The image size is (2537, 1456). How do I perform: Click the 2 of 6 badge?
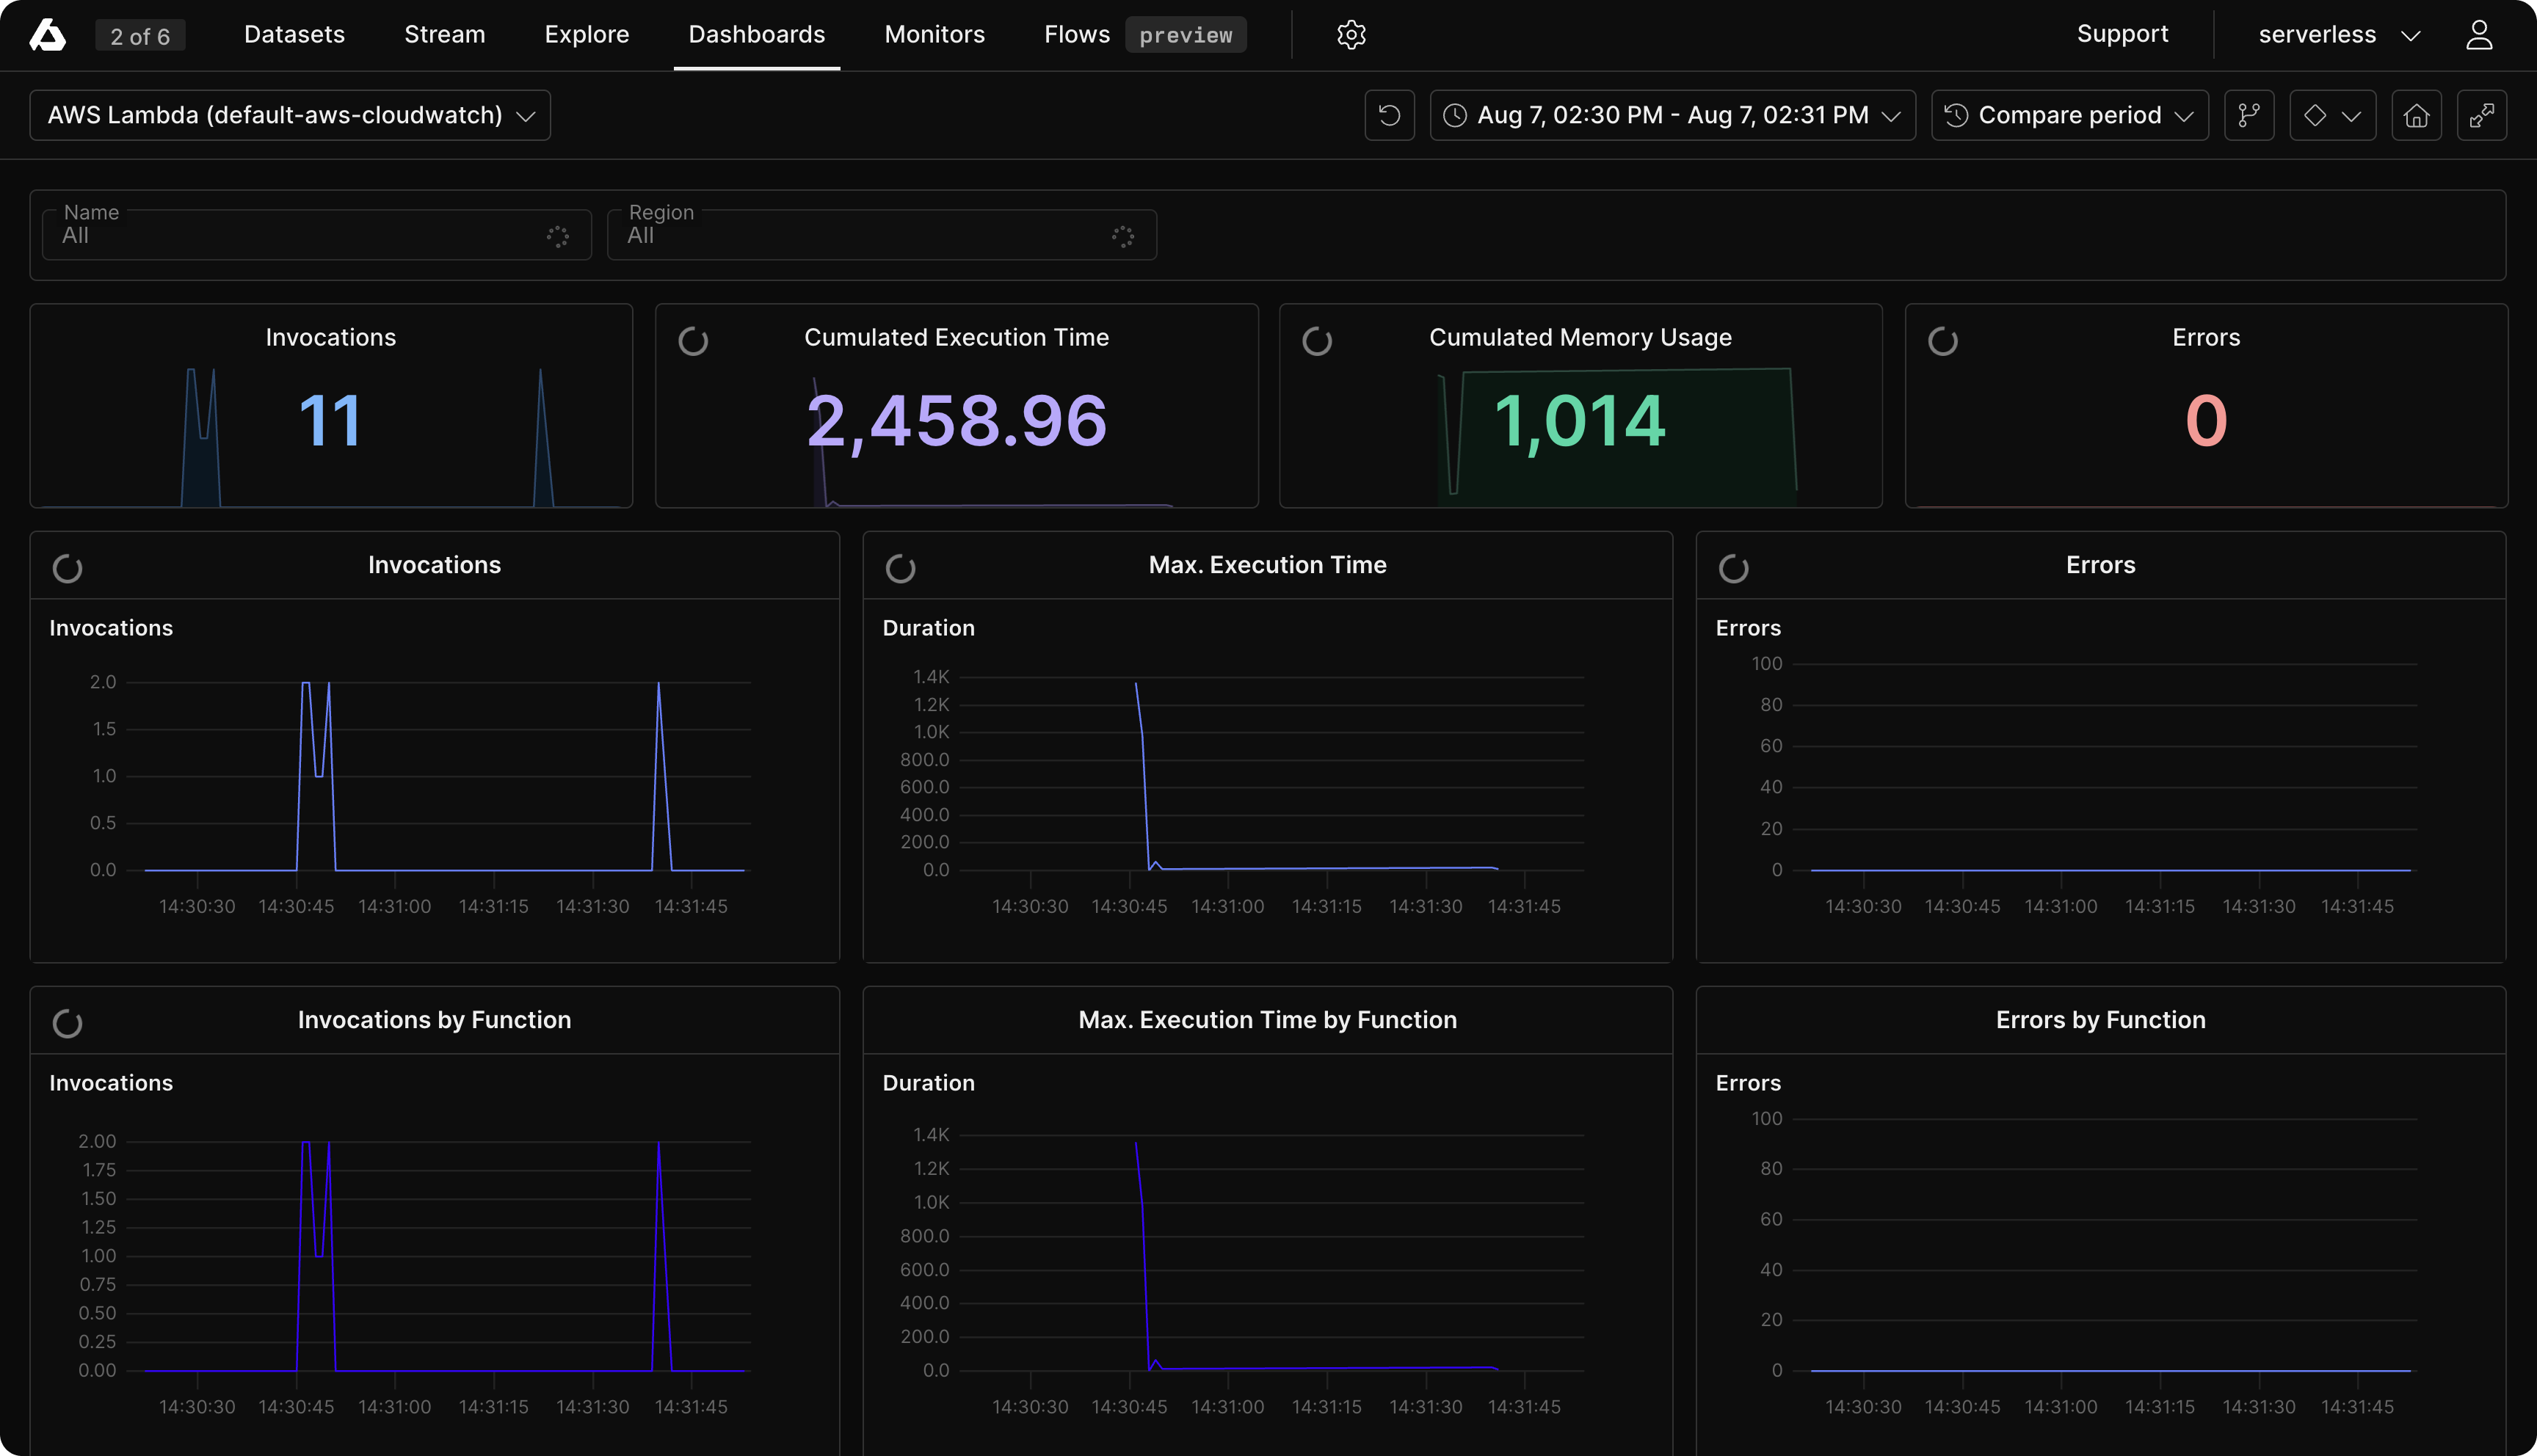140,37
